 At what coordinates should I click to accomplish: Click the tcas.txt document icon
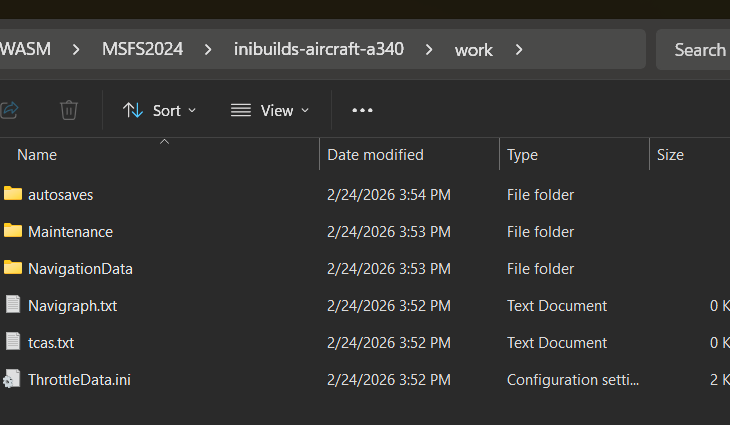pos(12,342)
